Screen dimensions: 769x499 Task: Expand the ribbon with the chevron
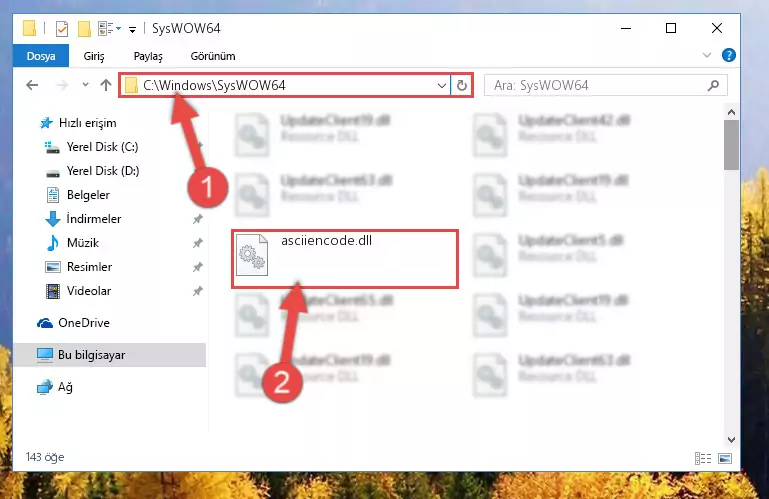(707, 55)
